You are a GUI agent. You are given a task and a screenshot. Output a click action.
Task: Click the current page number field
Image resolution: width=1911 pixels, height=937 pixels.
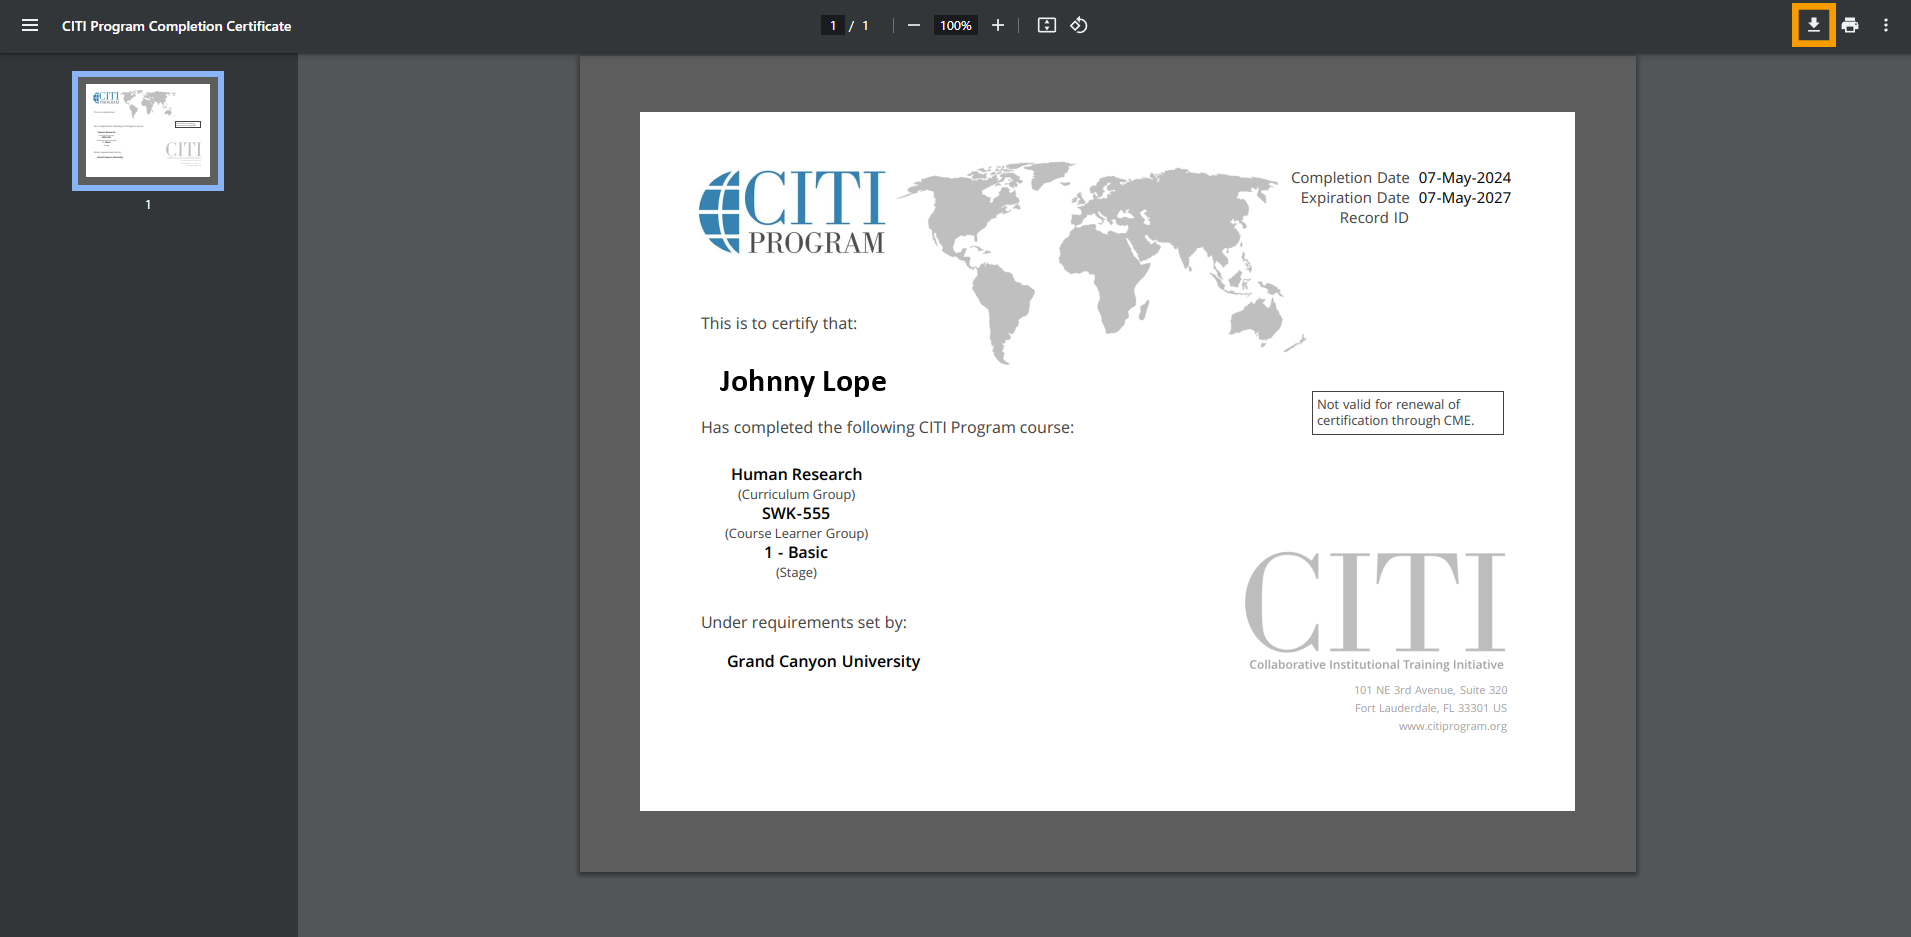click(x=833, y=26)
